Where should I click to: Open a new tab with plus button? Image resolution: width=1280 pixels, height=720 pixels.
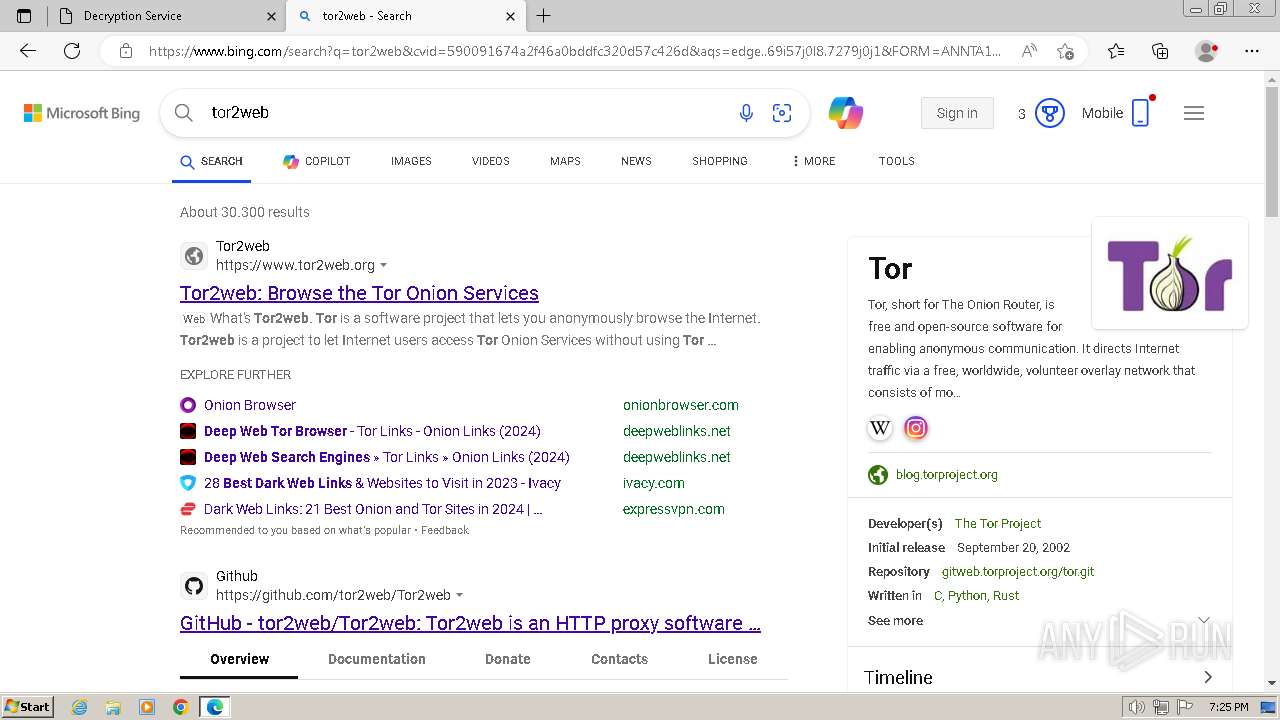(544, 16)
